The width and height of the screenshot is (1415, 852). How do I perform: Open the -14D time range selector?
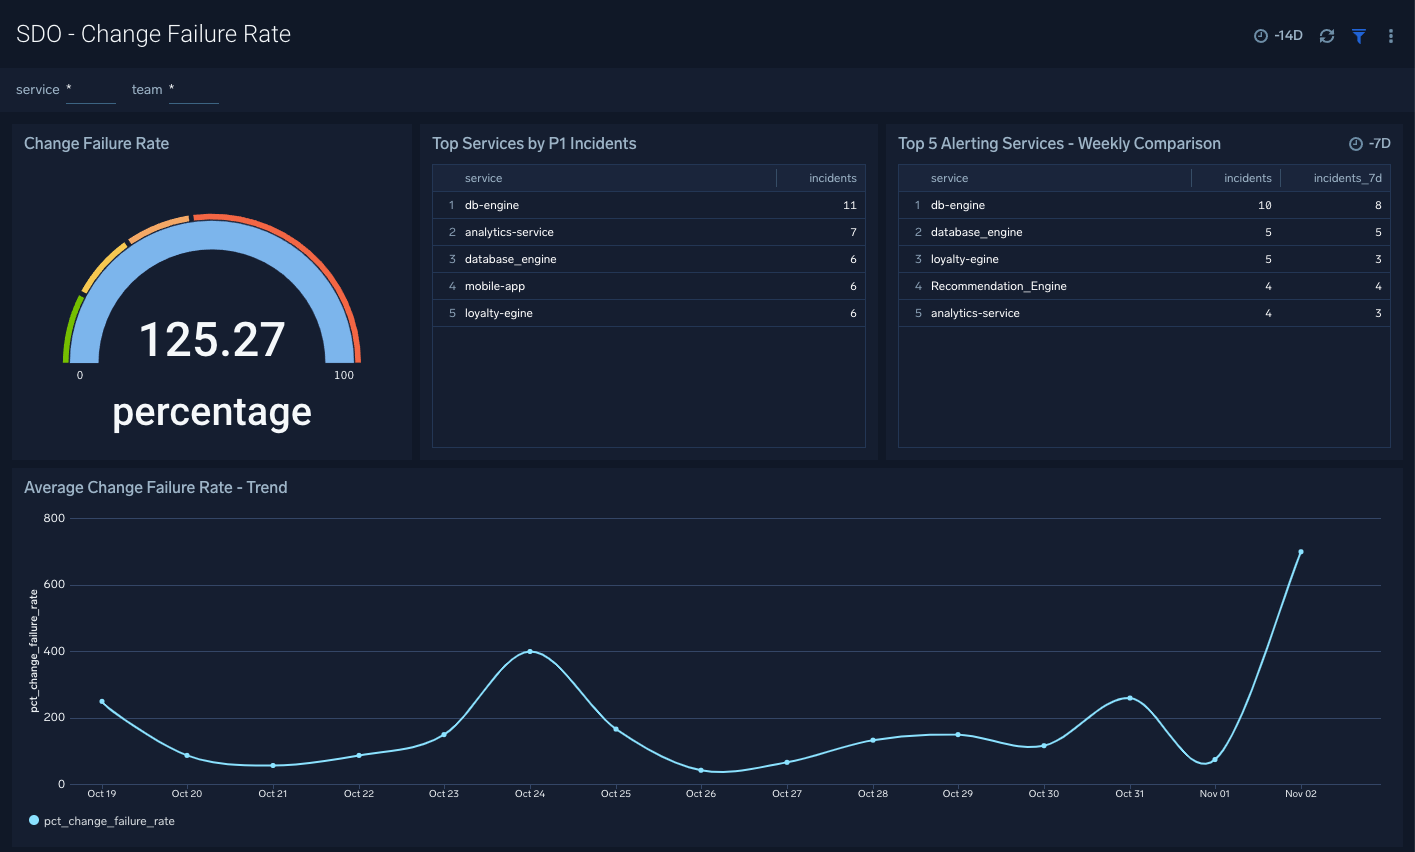[1288, 35]
